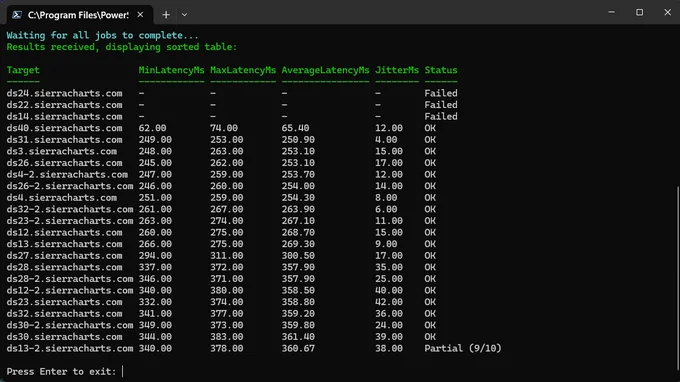Click ds13.sierracharts.com target

click(64, 244)
